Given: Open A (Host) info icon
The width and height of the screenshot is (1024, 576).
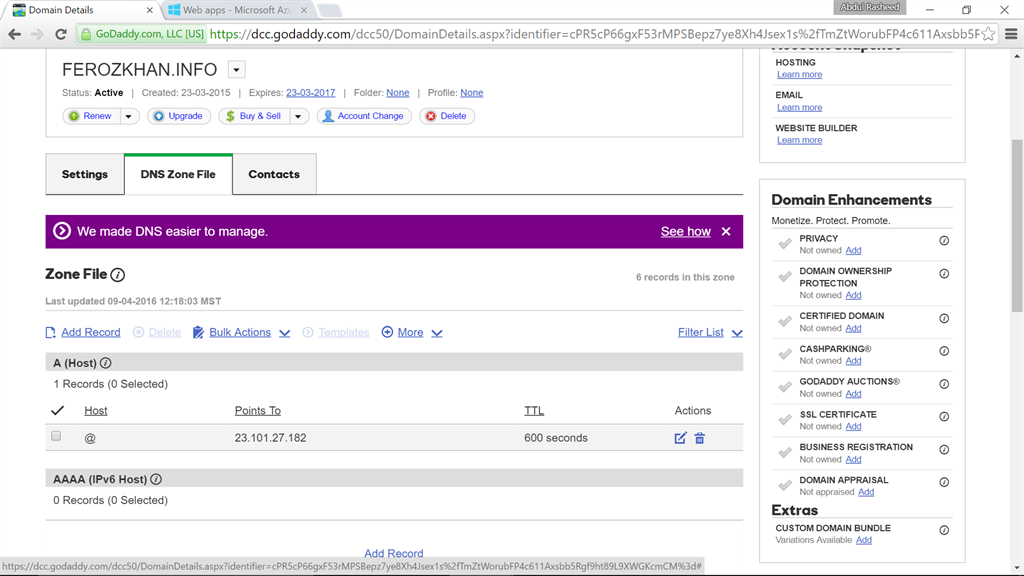Looking at the screenshot, I should [x=105, y=363].
